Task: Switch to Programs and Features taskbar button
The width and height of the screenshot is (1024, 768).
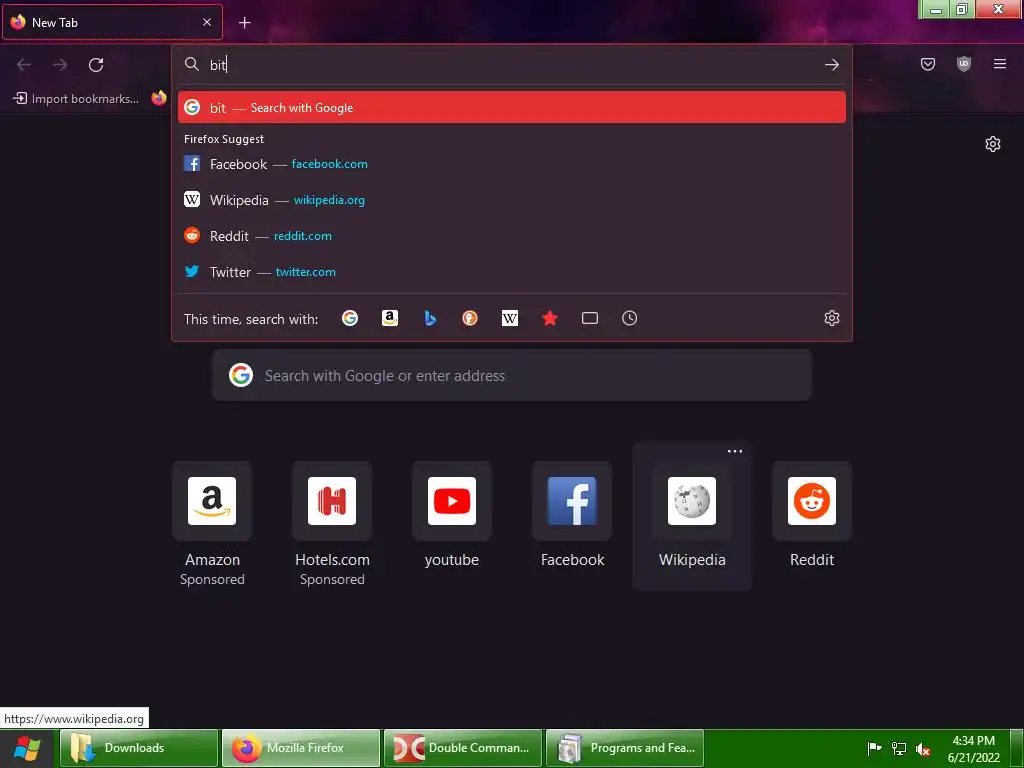Action: (625, 748)
